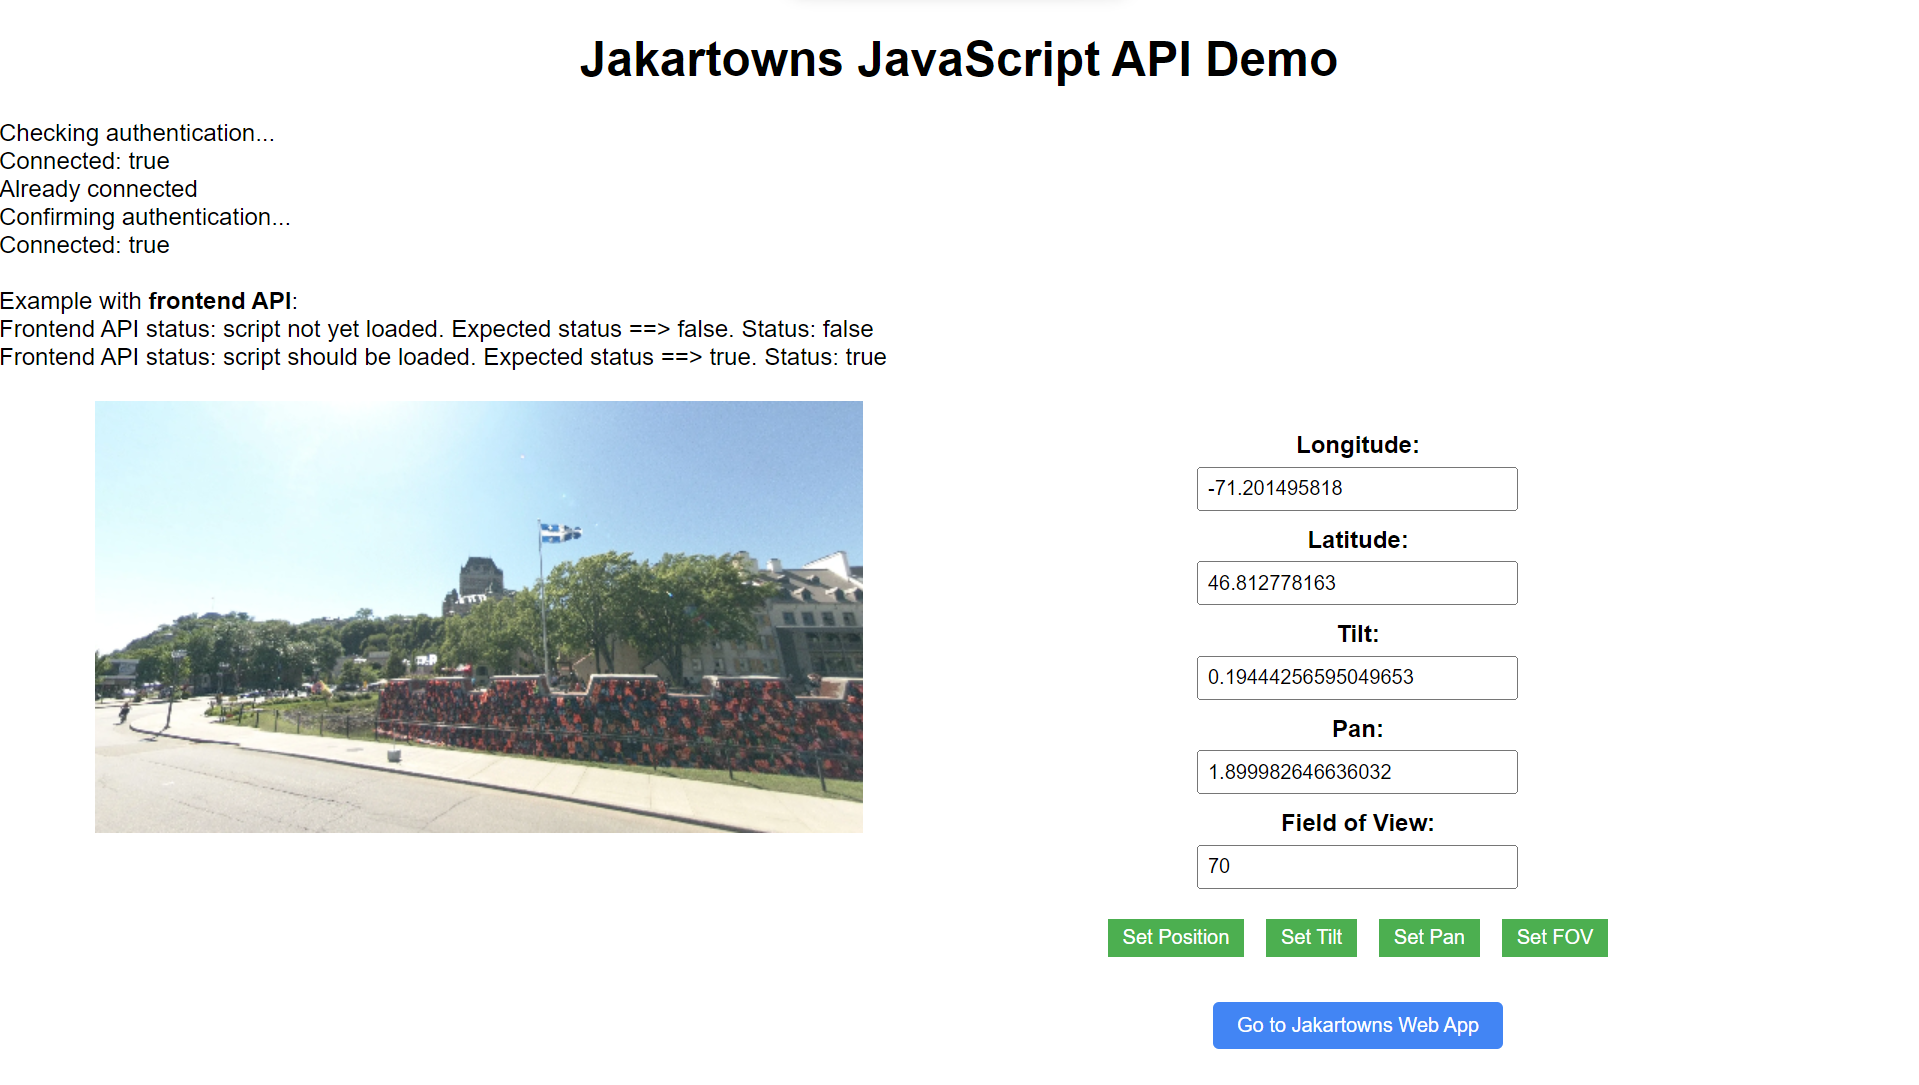
Task: Select the Tilt value field
Action: [1357, 678]
